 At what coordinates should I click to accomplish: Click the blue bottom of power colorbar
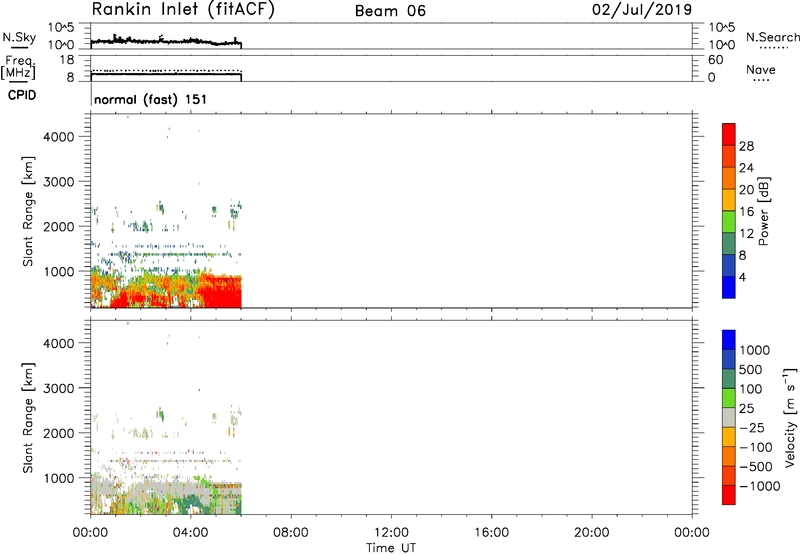coord(729,287)
